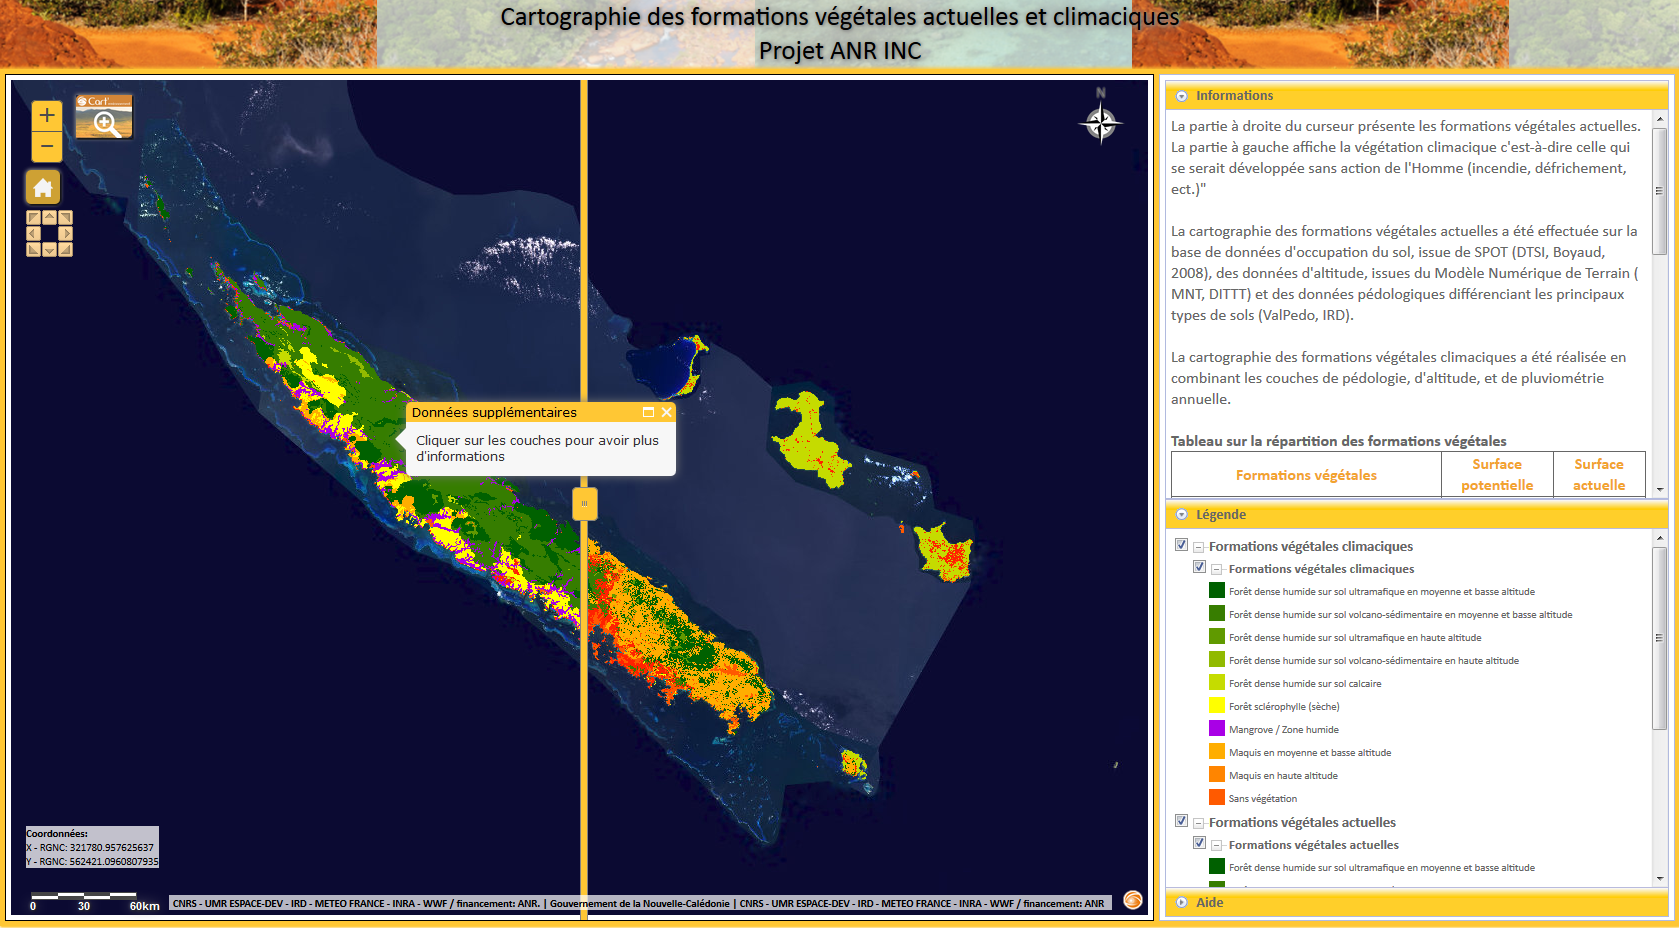
Task: Click the Mangrove / Zone humide purple swatch
Action: (x=1217, y=728)
